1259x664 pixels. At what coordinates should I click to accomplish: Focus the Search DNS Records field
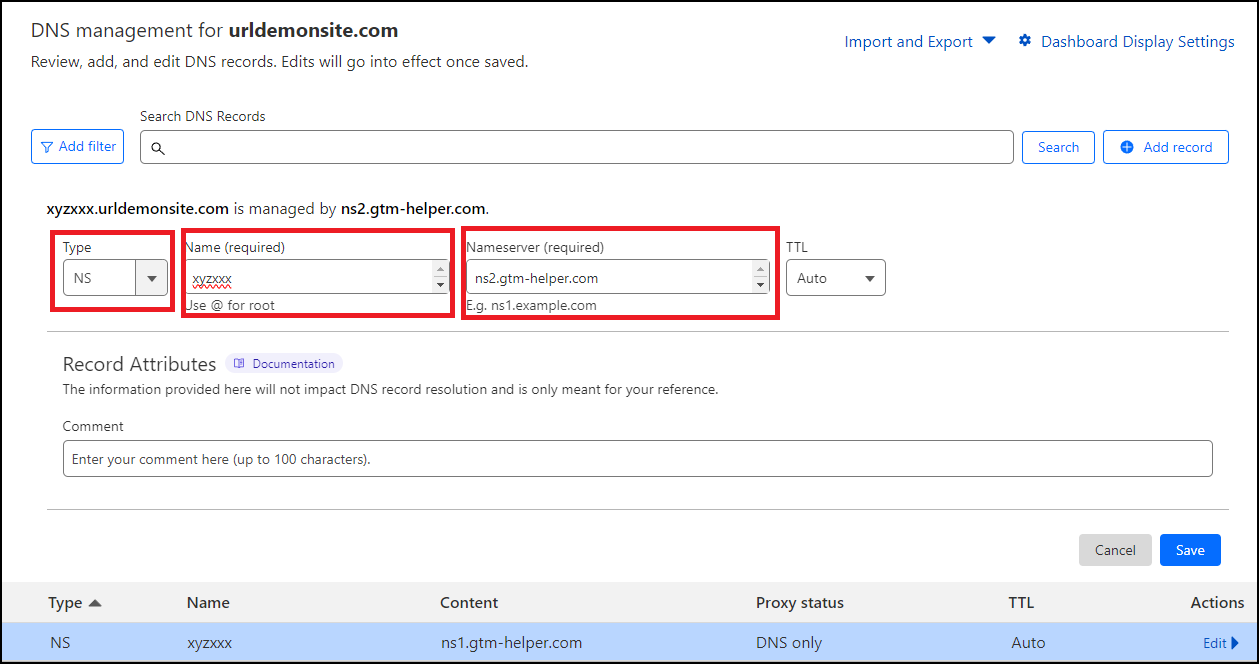point(590,147)
